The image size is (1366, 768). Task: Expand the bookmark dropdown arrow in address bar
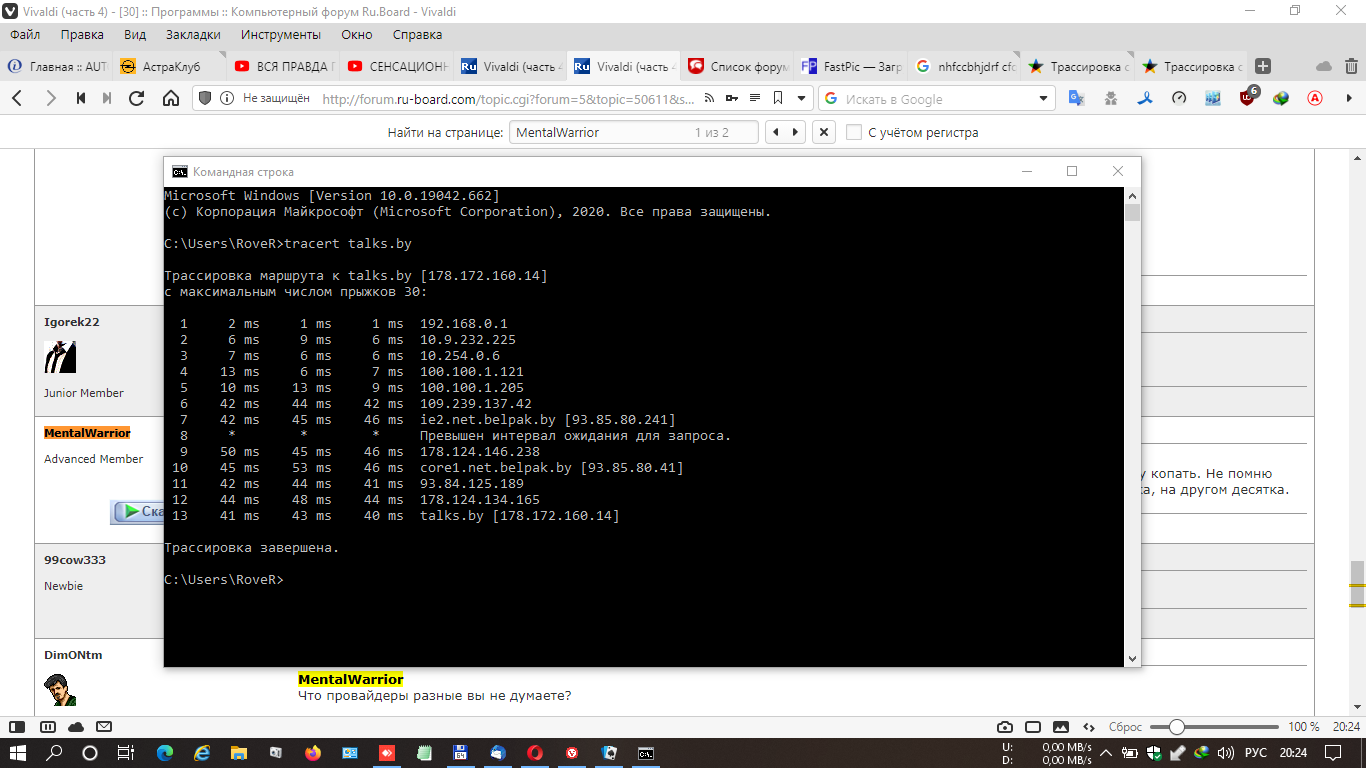click(x=801, y=98)
